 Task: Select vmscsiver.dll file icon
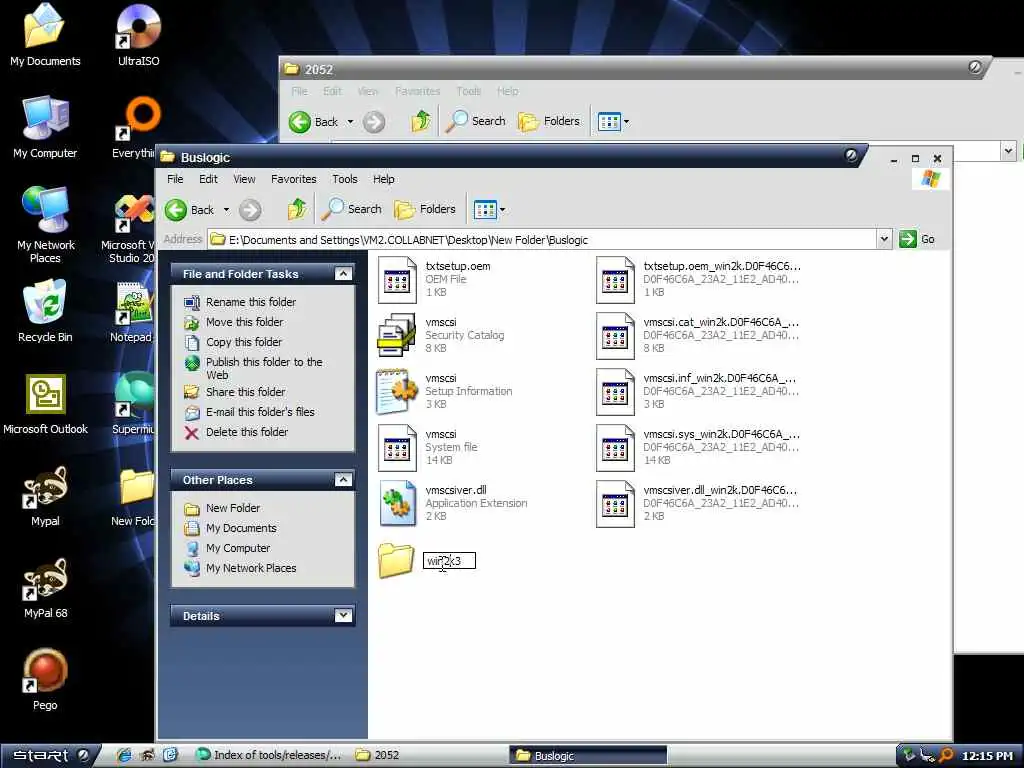tap(397, 504)
